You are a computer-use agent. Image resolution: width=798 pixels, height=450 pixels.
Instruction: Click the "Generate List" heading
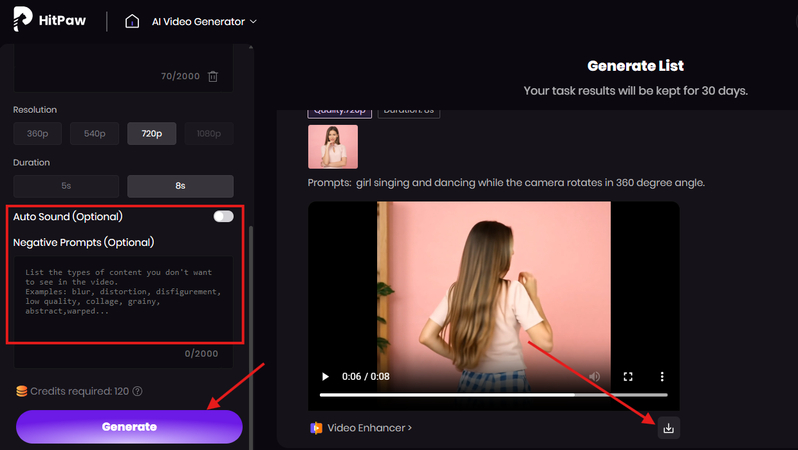click(x=635, y=66)
